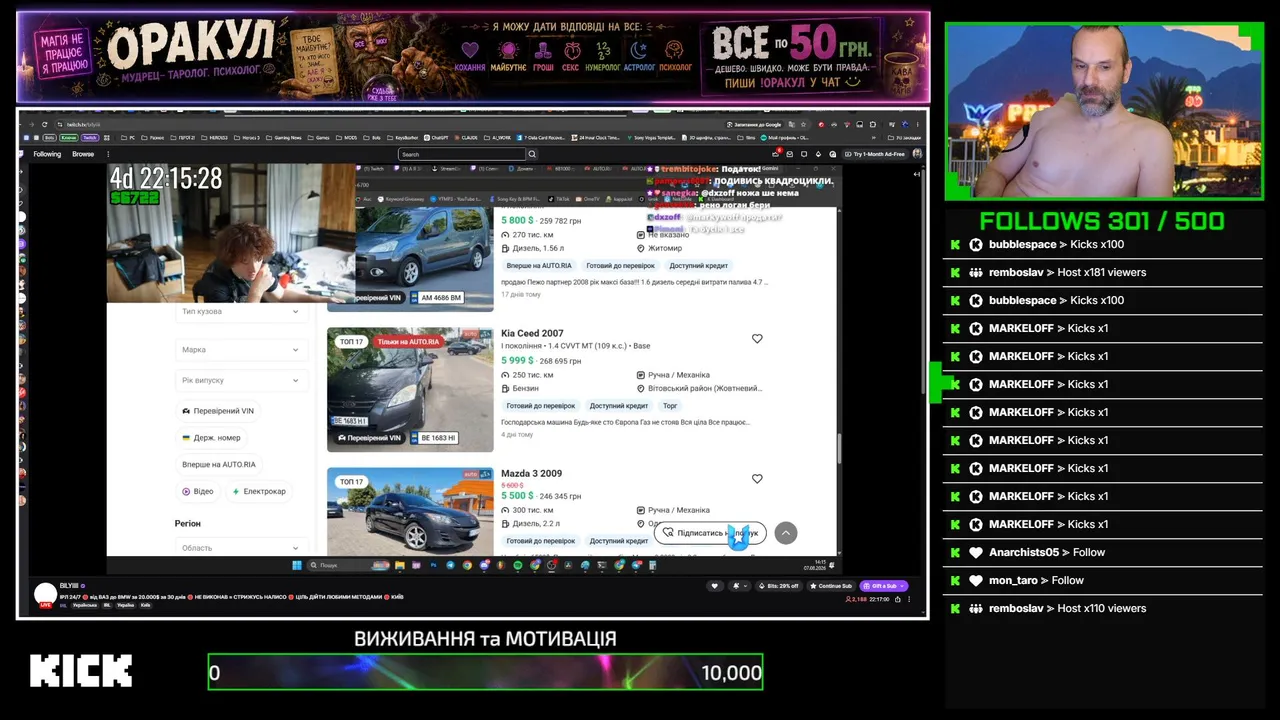Viewport: 1280px width, 720px height.
Task: Toggle the Електрокар filter chip
Action: (259, 492)
